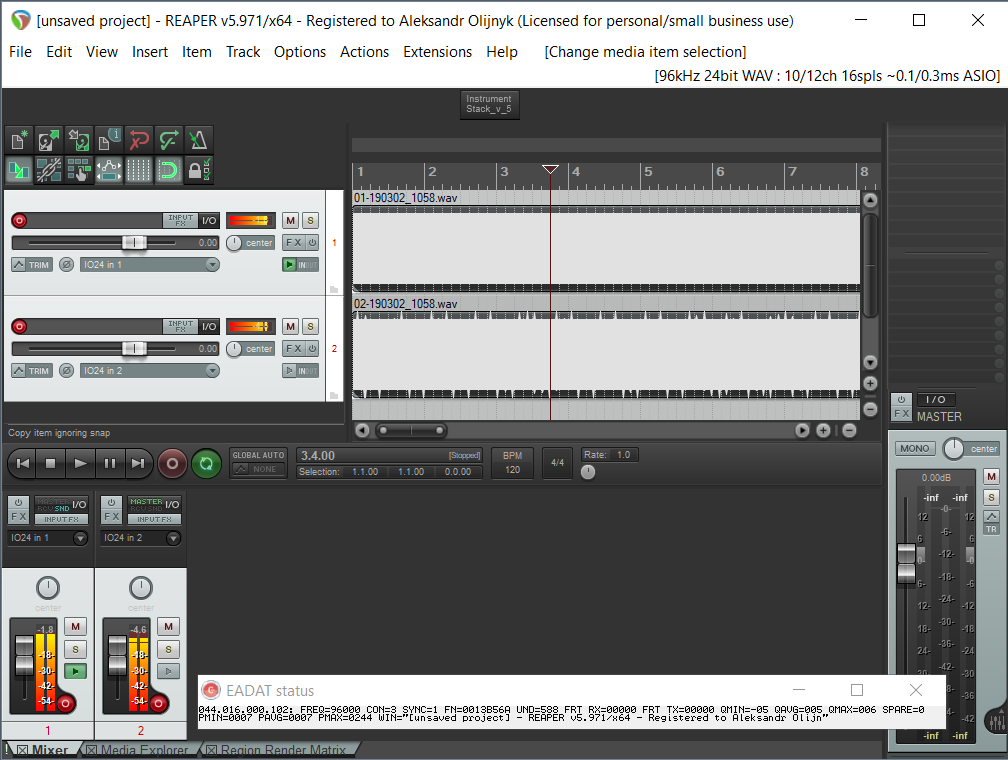Click the playback Rate knob
This screenshot has height=760, width=1008.
(588, 472)
